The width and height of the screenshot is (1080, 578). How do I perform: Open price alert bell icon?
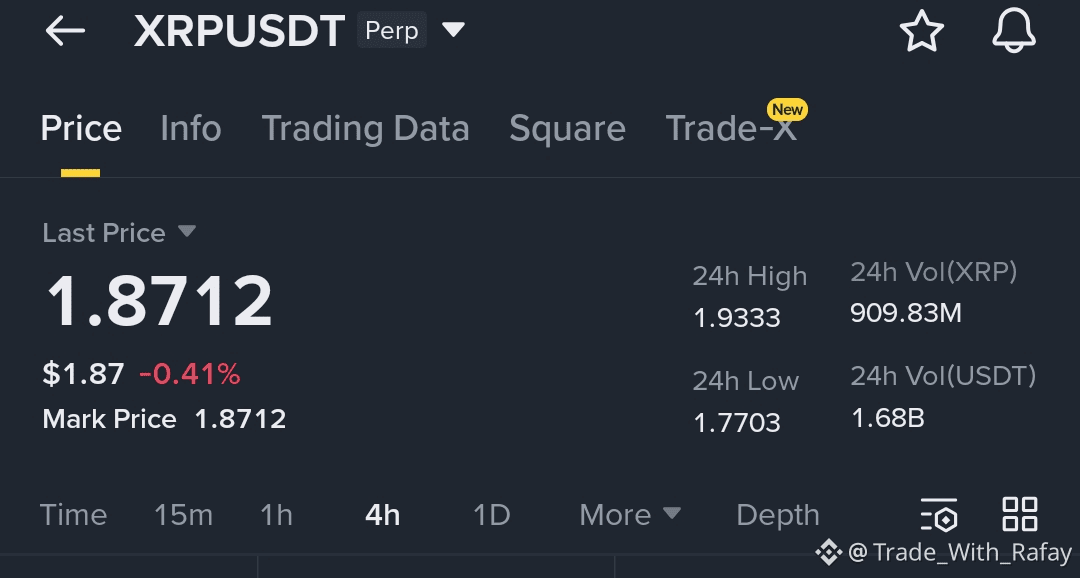(1013, 31)
